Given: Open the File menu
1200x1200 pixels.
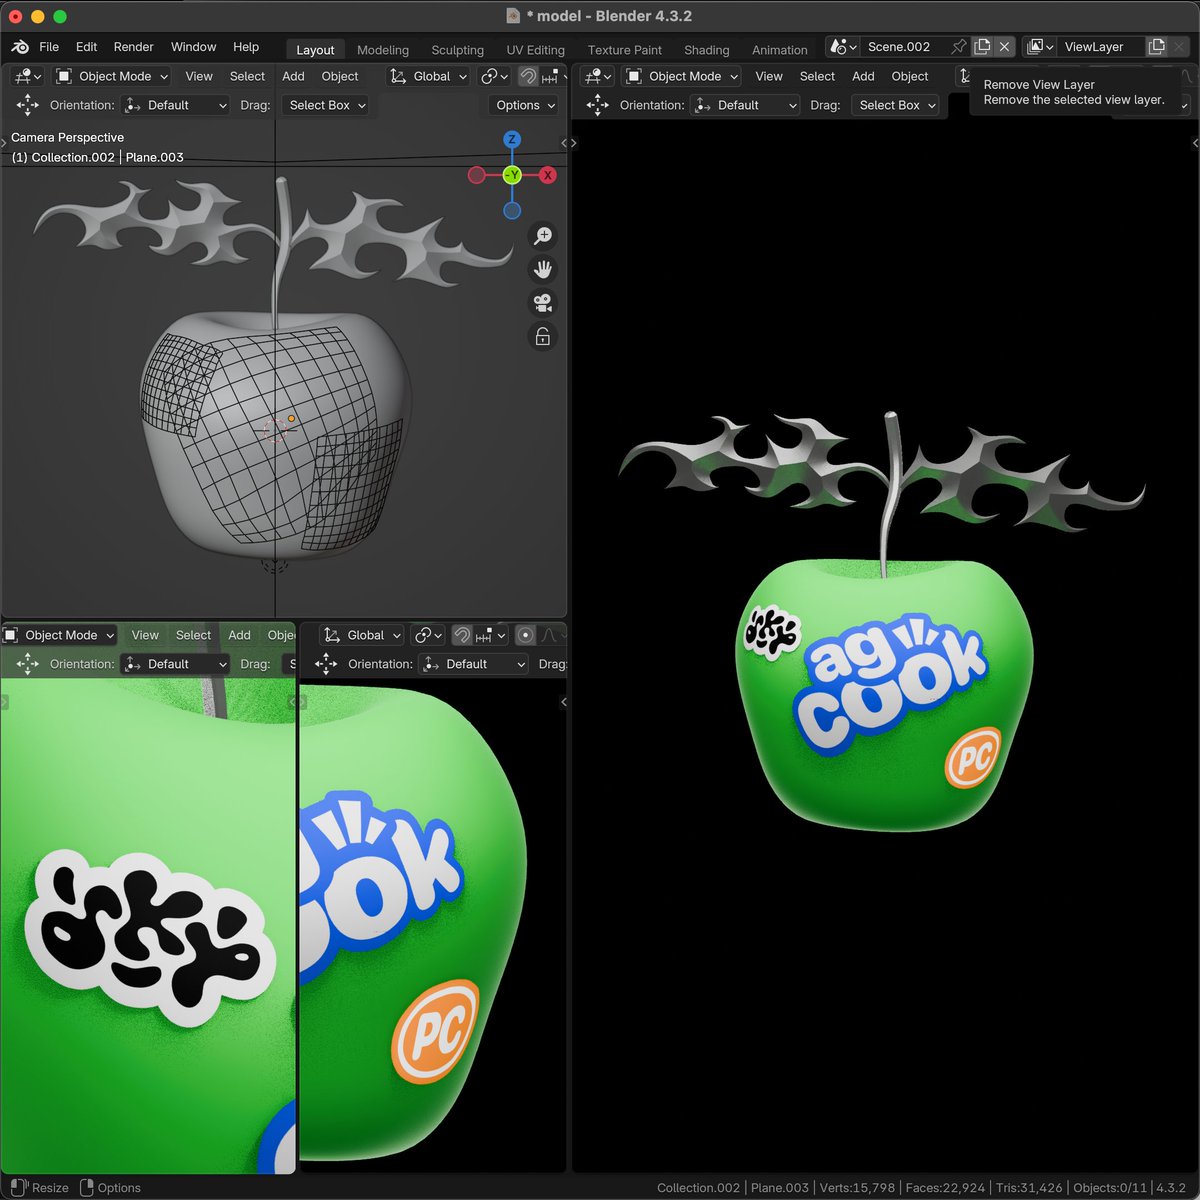Looking at the screenshot, I should [49, 47].
